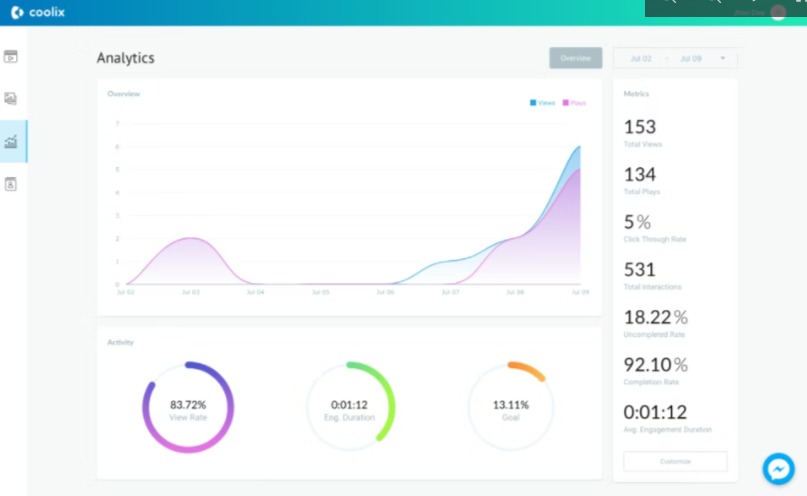Click the 0:01:12 Eng. Duration ring
The width and height of the screenshot is (807, 496).
pyautogui.click(x=350, y=406)
